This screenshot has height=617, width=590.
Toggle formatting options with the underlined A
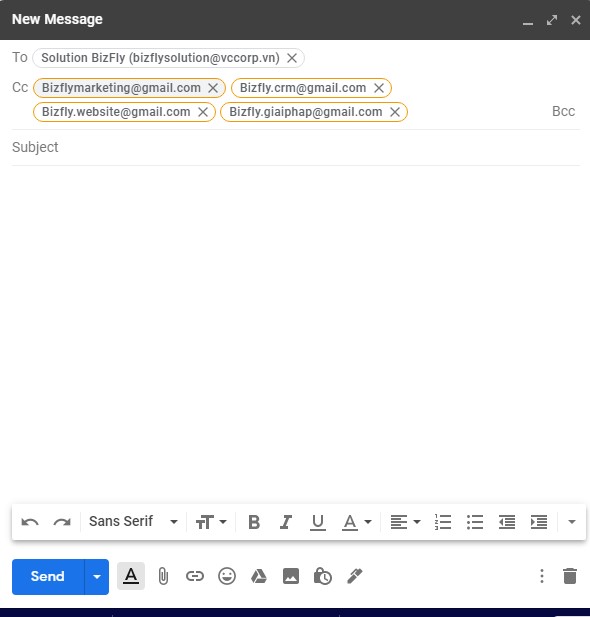[x=131, y=576]
